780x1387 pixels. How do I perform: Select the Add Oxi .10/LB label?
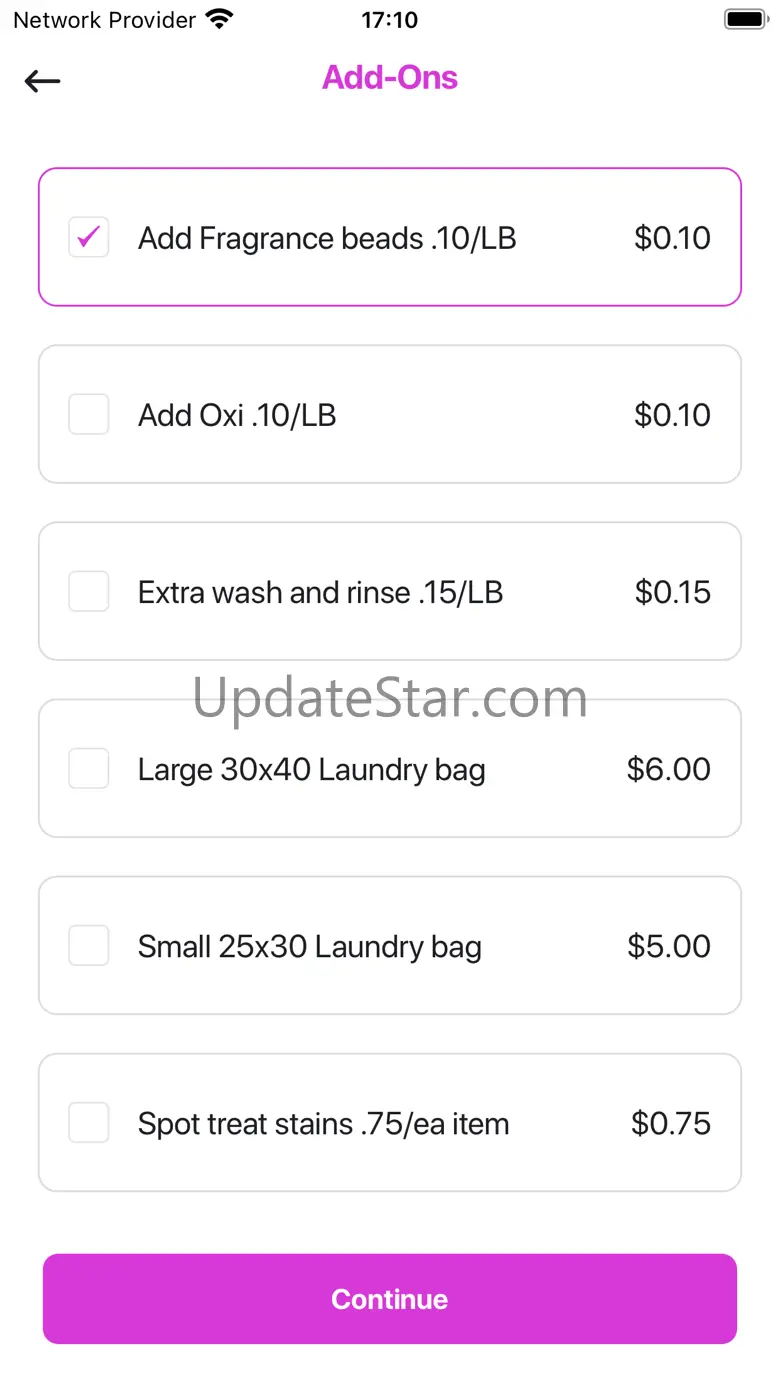[237, 415]
